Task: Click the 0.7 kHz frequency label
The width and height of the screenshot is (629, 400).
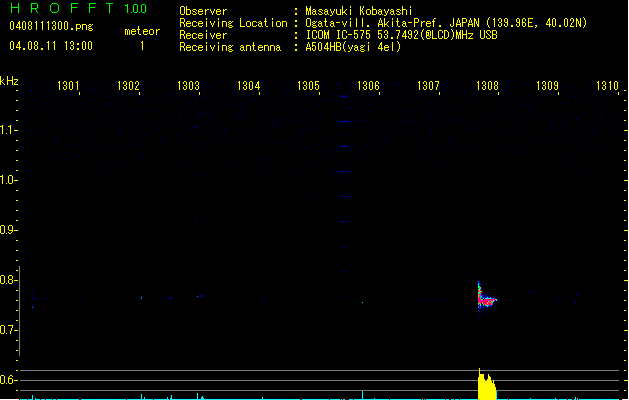Action: click(8, 330)
